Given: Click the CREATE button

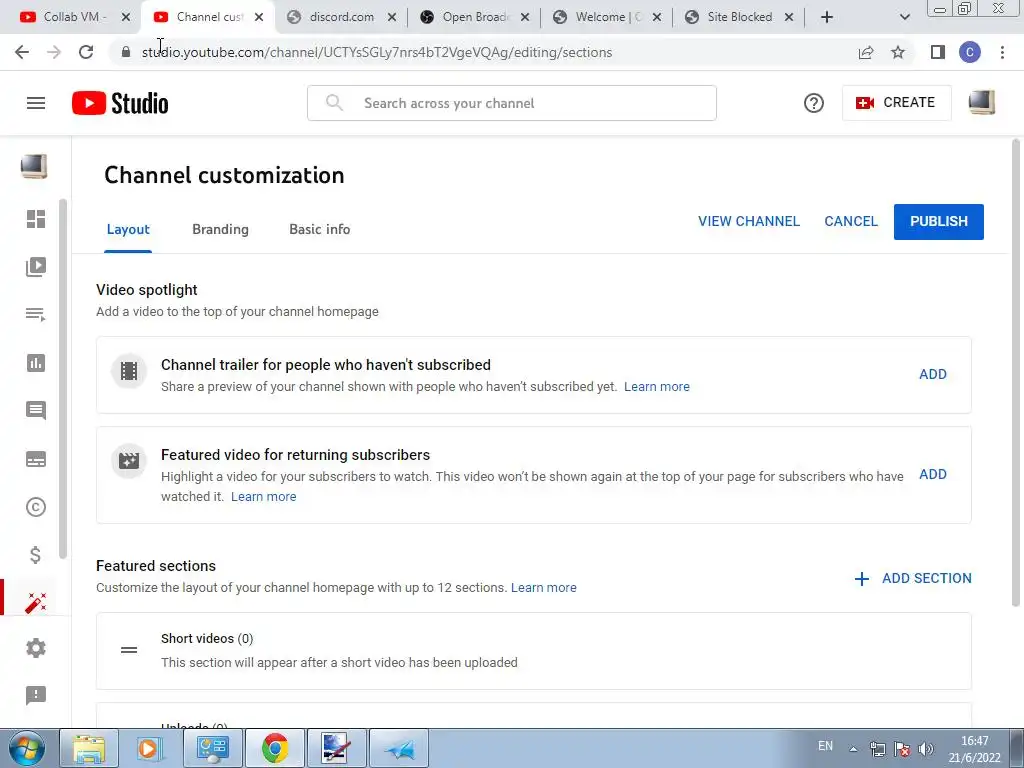Looking at the screenshot, I should (896, 103).
